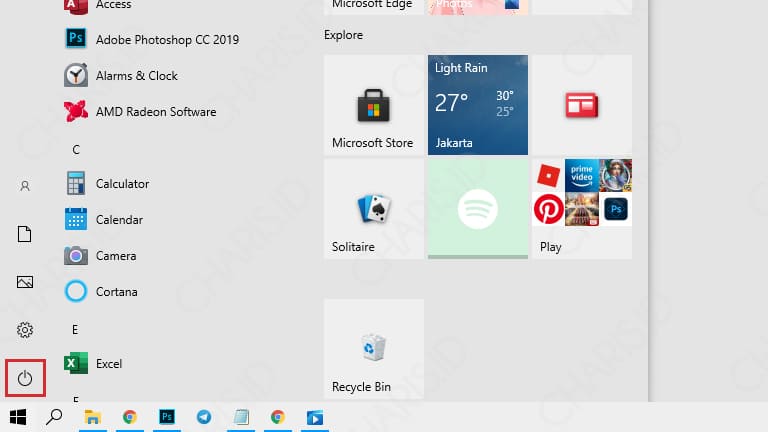Open hidden-object game icon in Play folder
Viewport: 768px width, 432px height.
tap(616, 175)
